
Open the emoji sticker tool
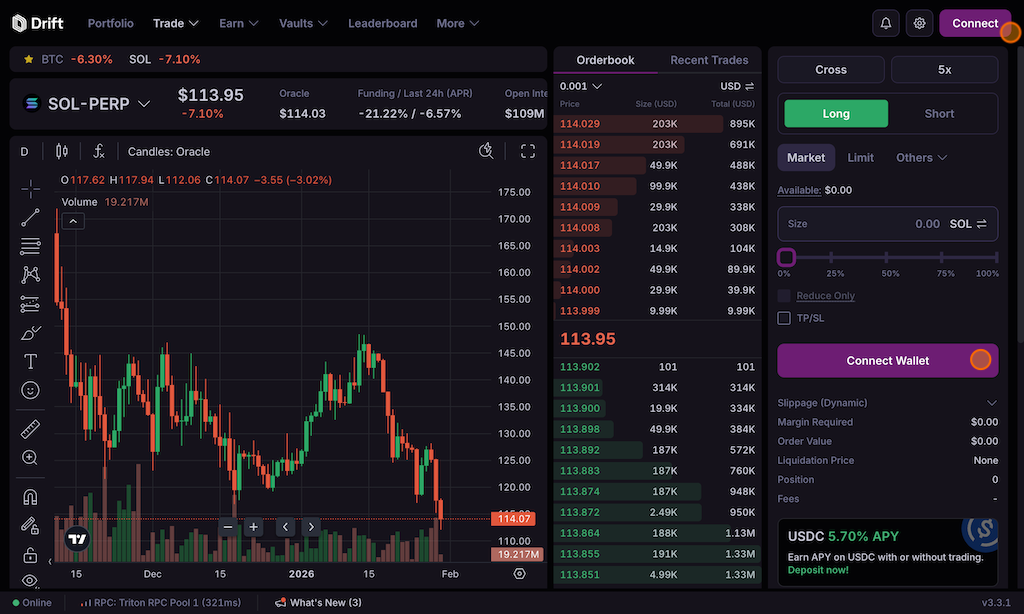30,390
